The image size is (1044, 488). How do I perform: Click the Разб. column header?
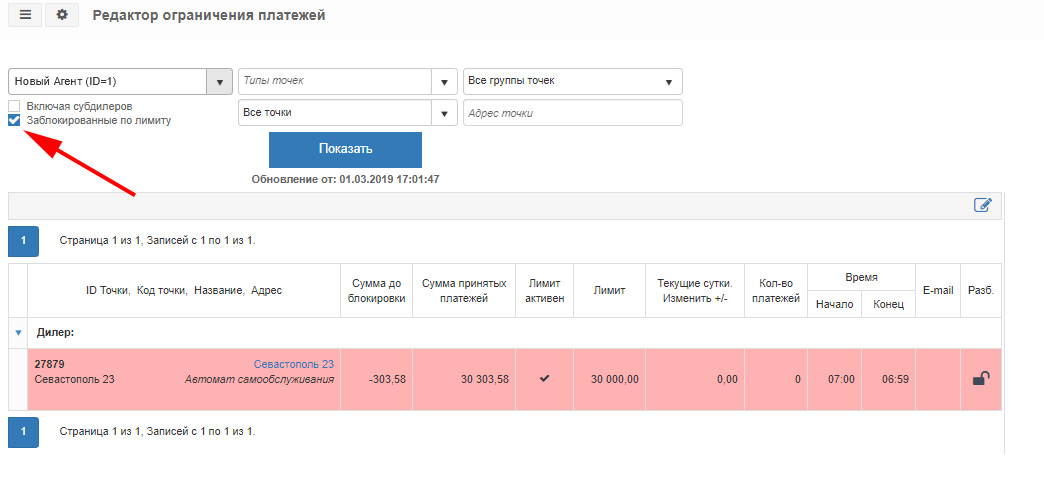981,291
